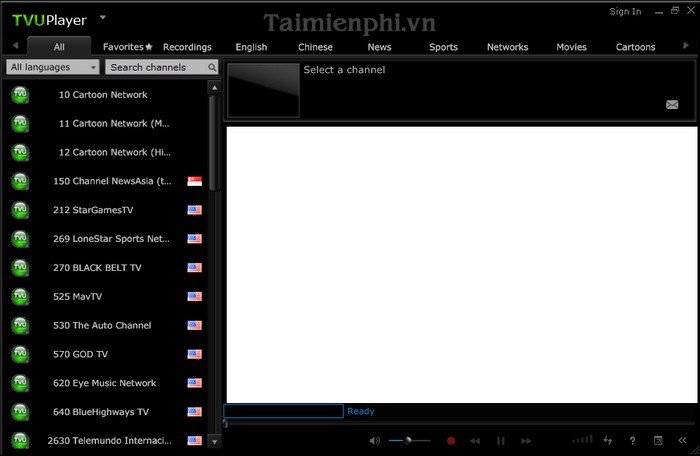Toggle the fullscreen window icon

click(x=658, y=441)
